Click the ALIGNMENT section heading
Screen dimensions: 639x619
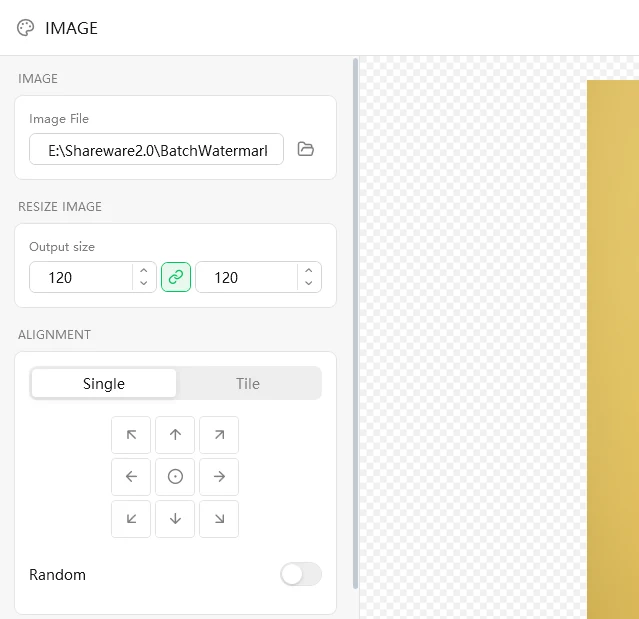pyautogui.click(x=54, y=335)
